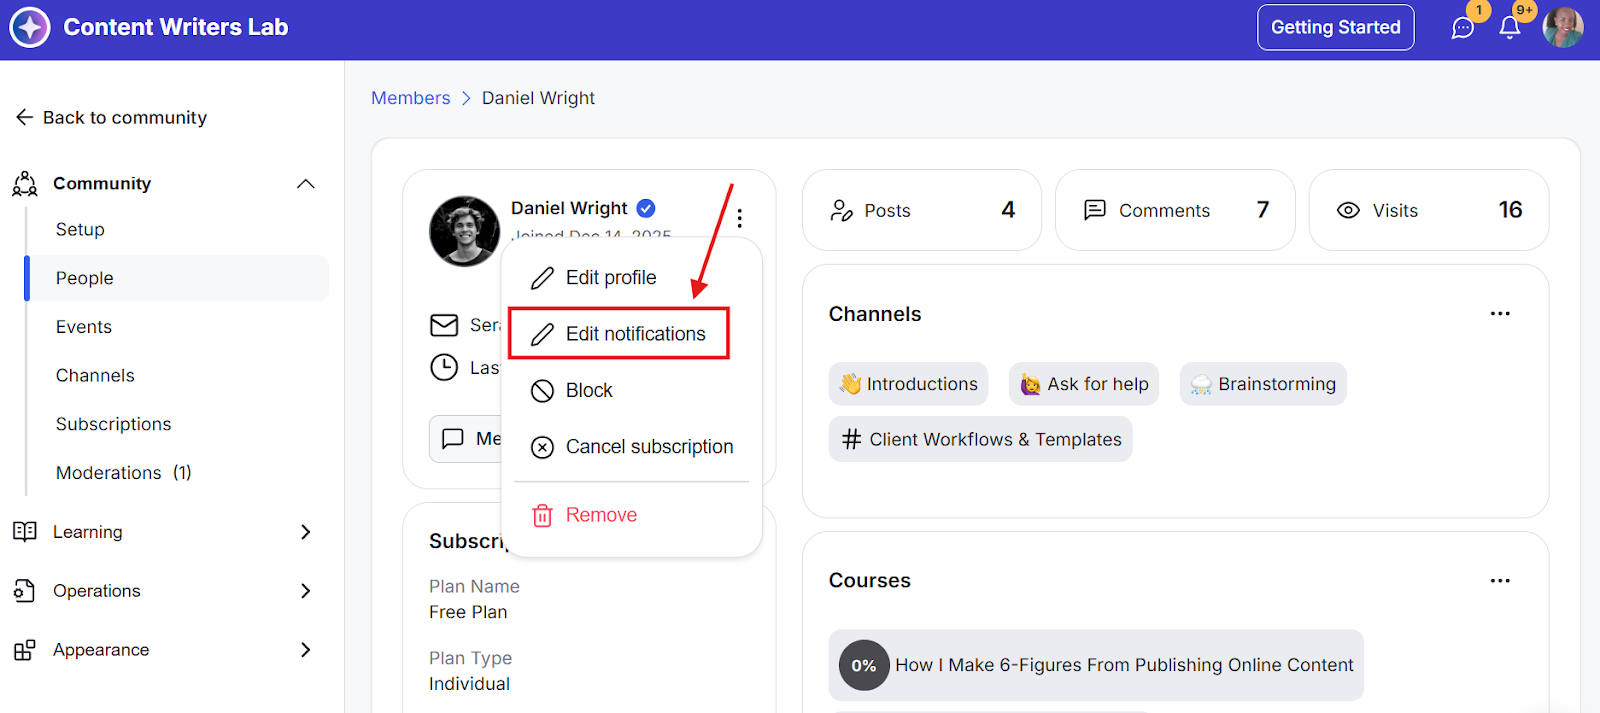Open the Comments stat card

(1175, 210)
